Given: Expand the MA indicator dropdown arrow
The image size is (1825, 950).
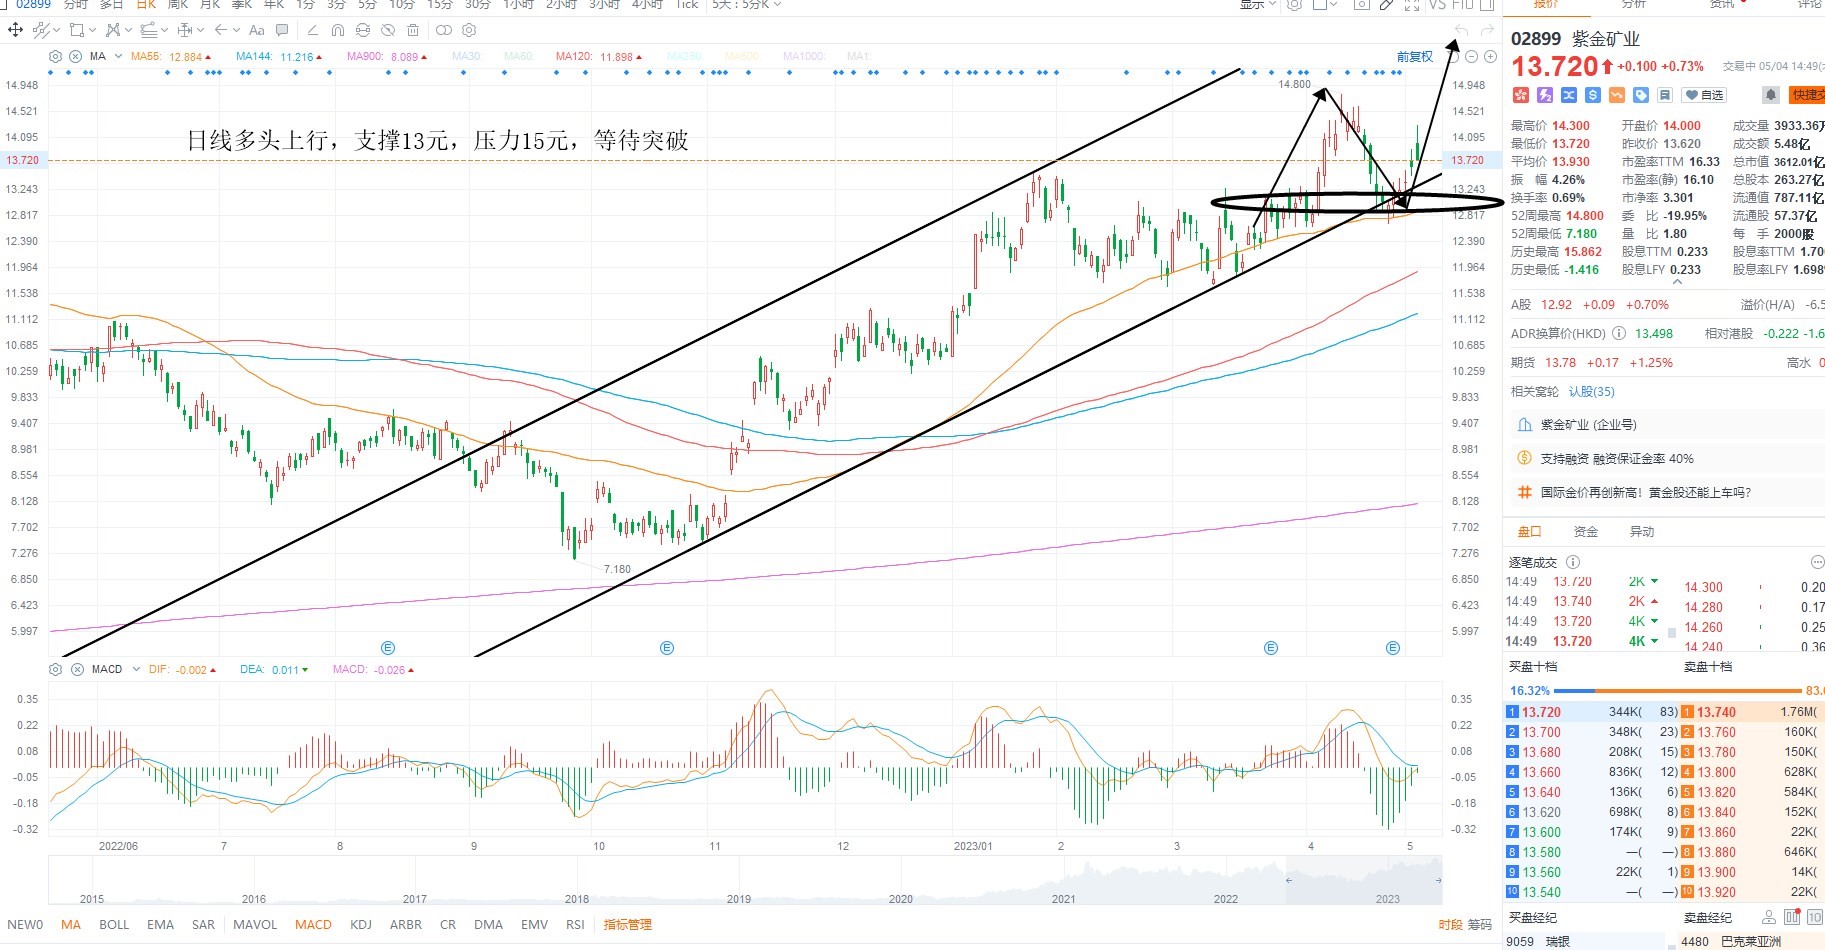Looking at the screenshot, I should tap(118, 57).
